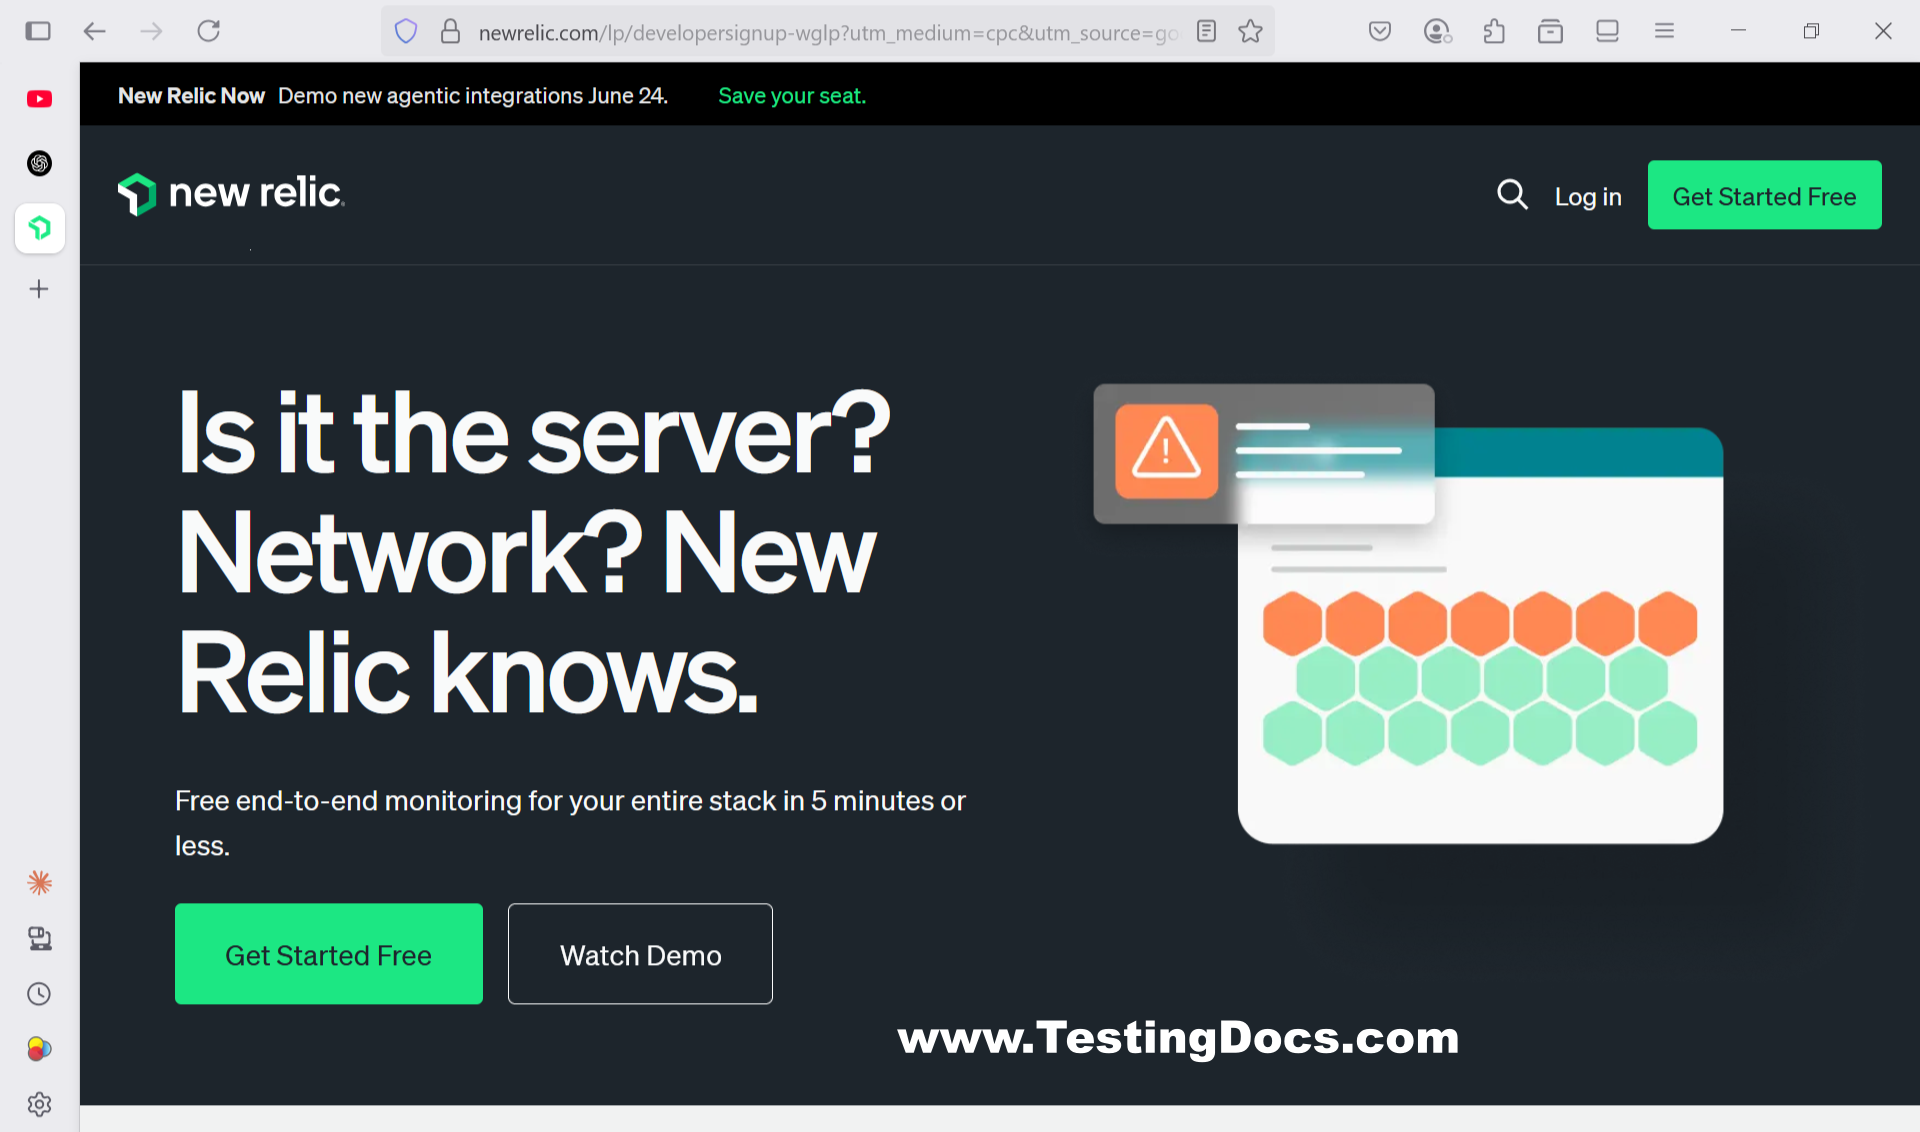Open tracking protection shield icon
1920x1132 pixels.
coord(405,32)
